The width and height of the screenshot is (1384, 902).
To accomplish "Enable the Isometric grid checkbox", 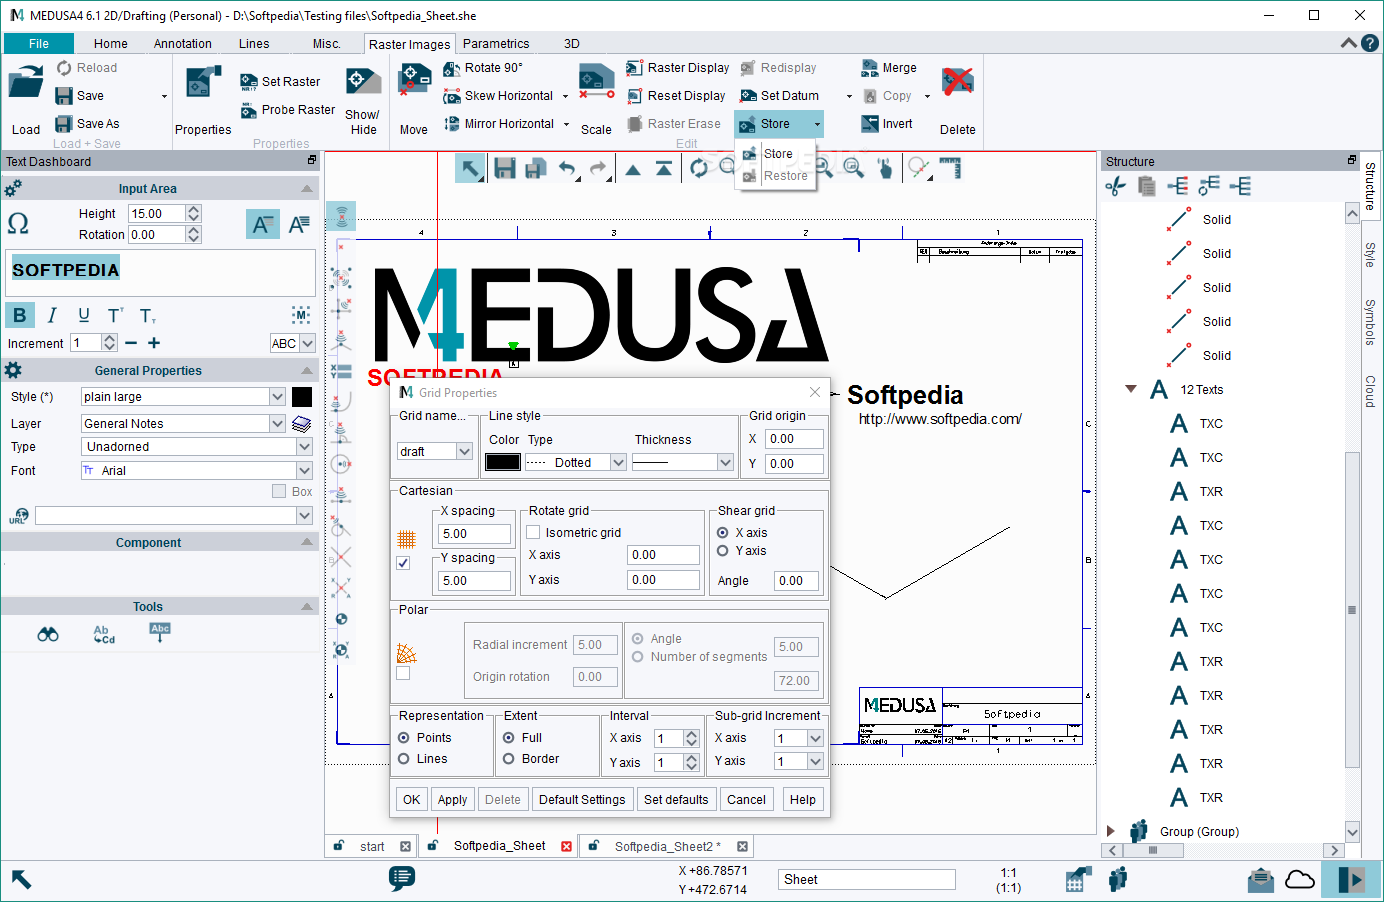I will coord(534,533).
